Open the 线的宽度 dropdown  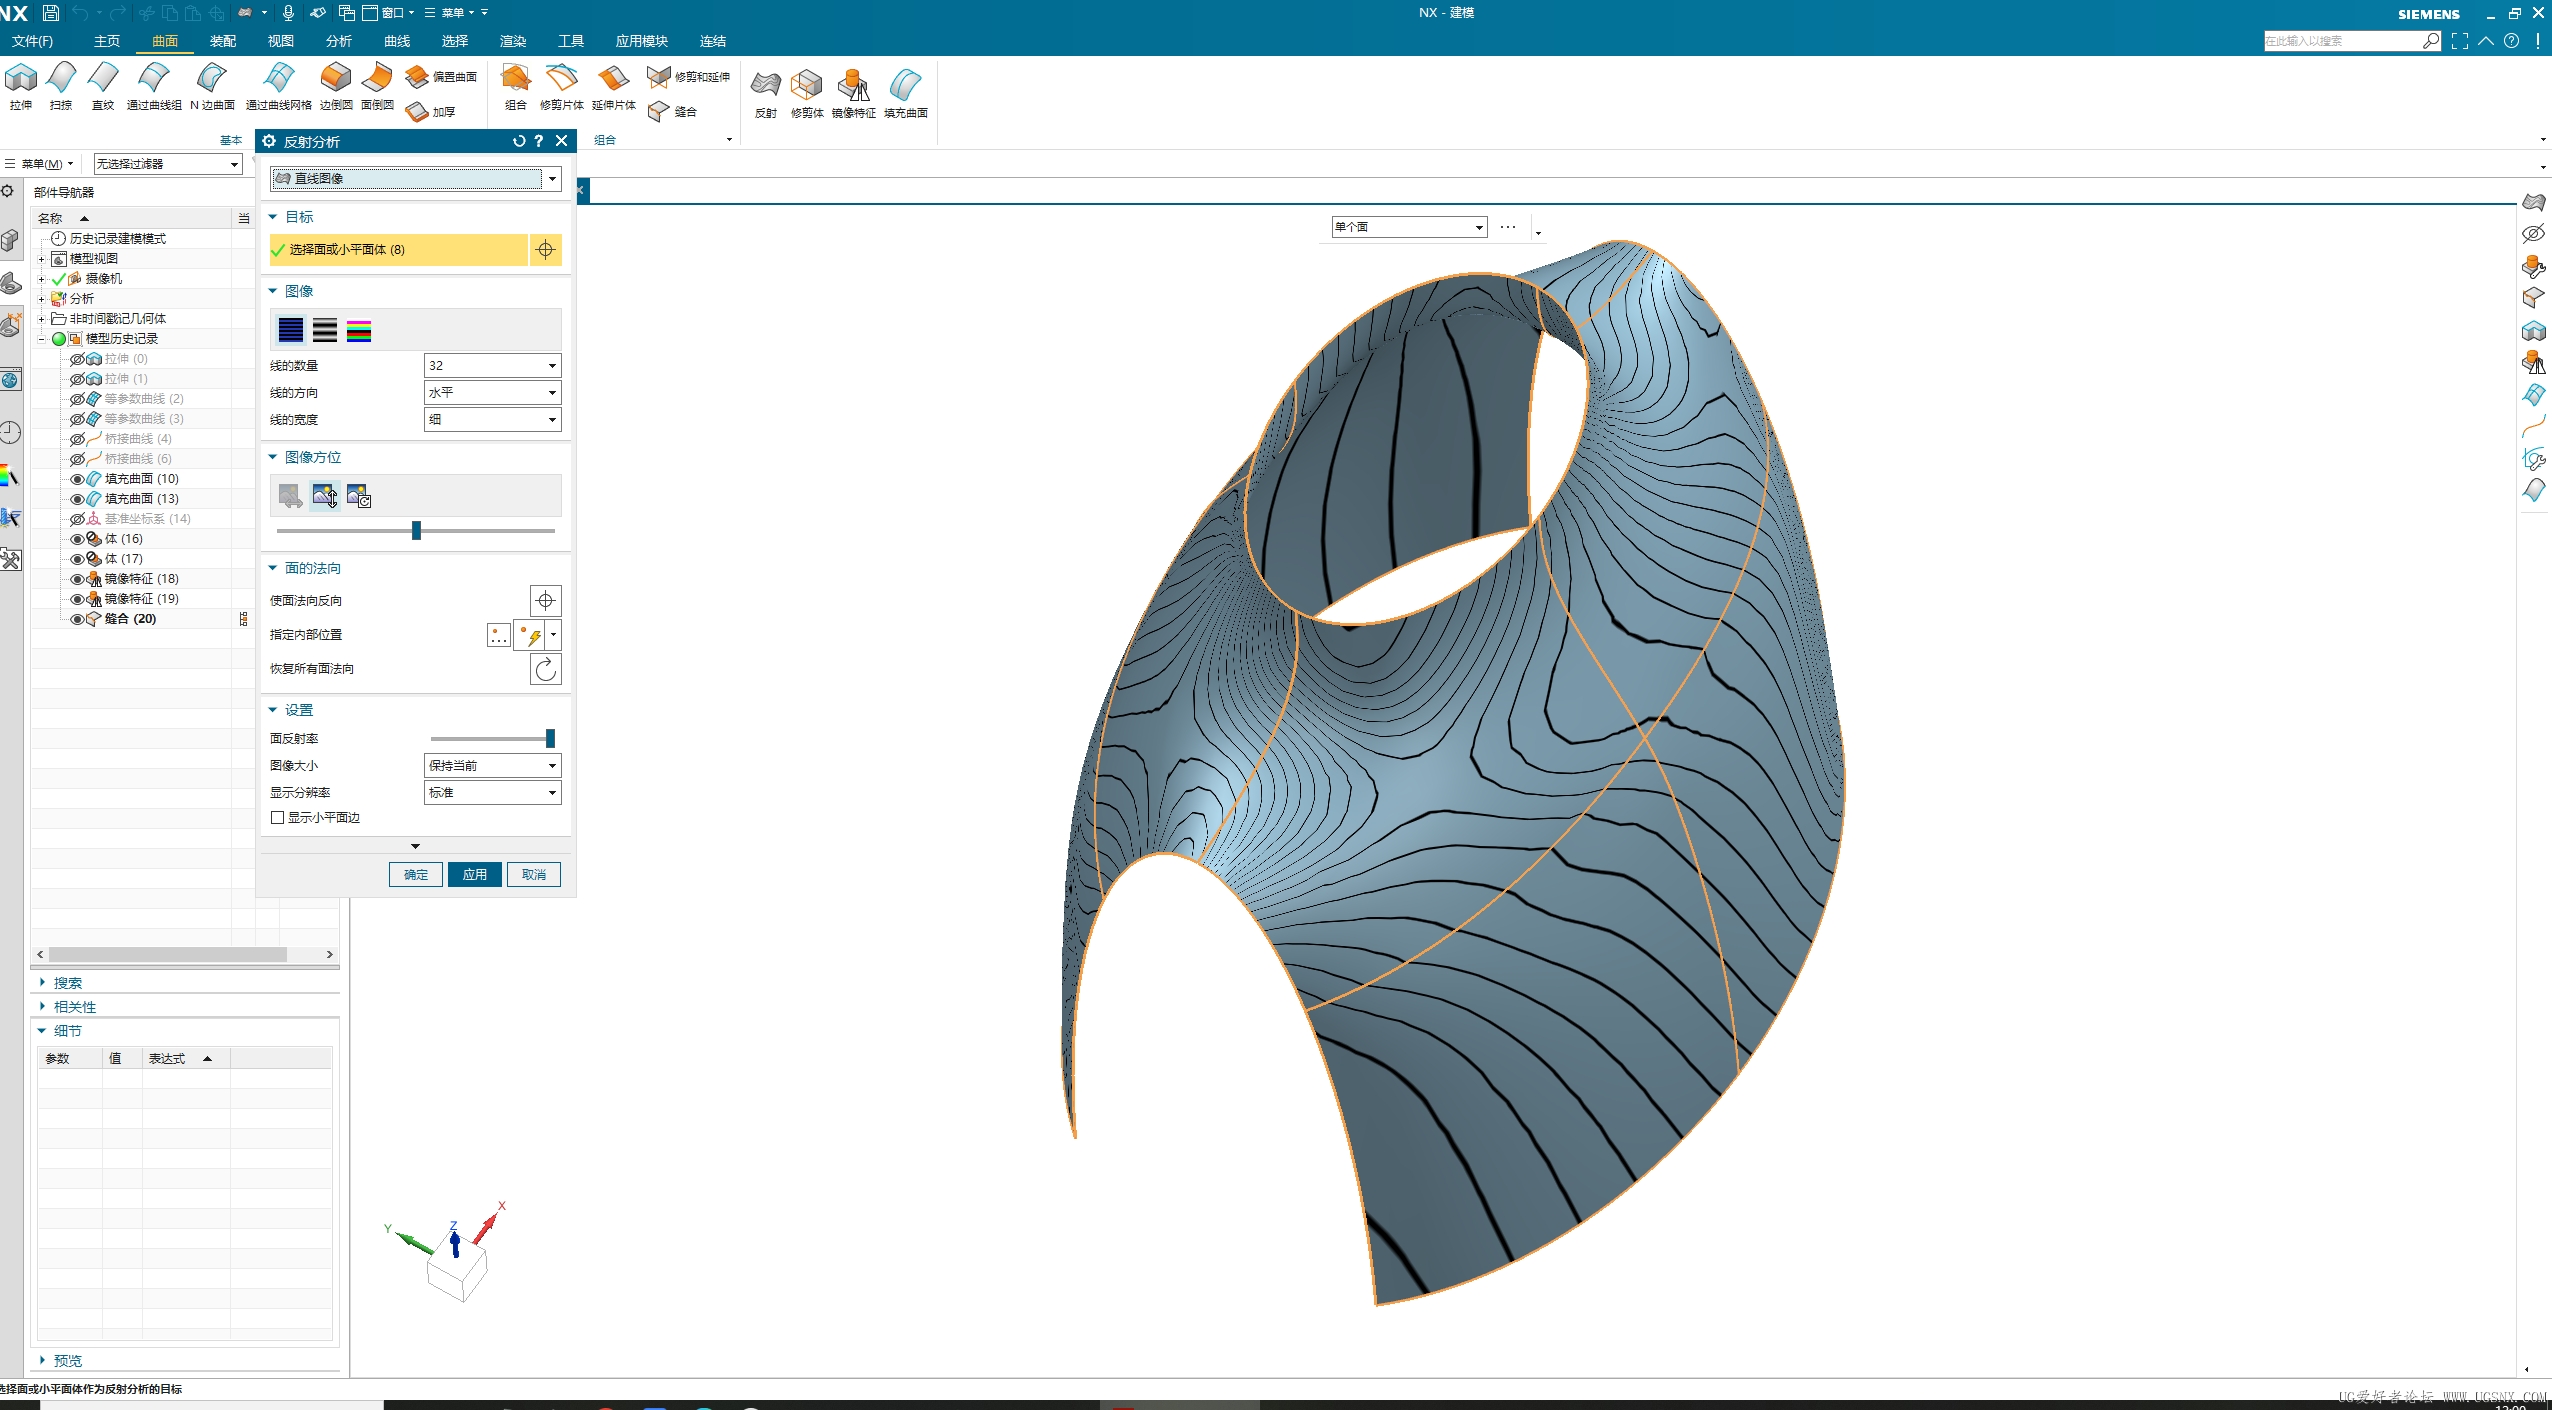point(492,419)
